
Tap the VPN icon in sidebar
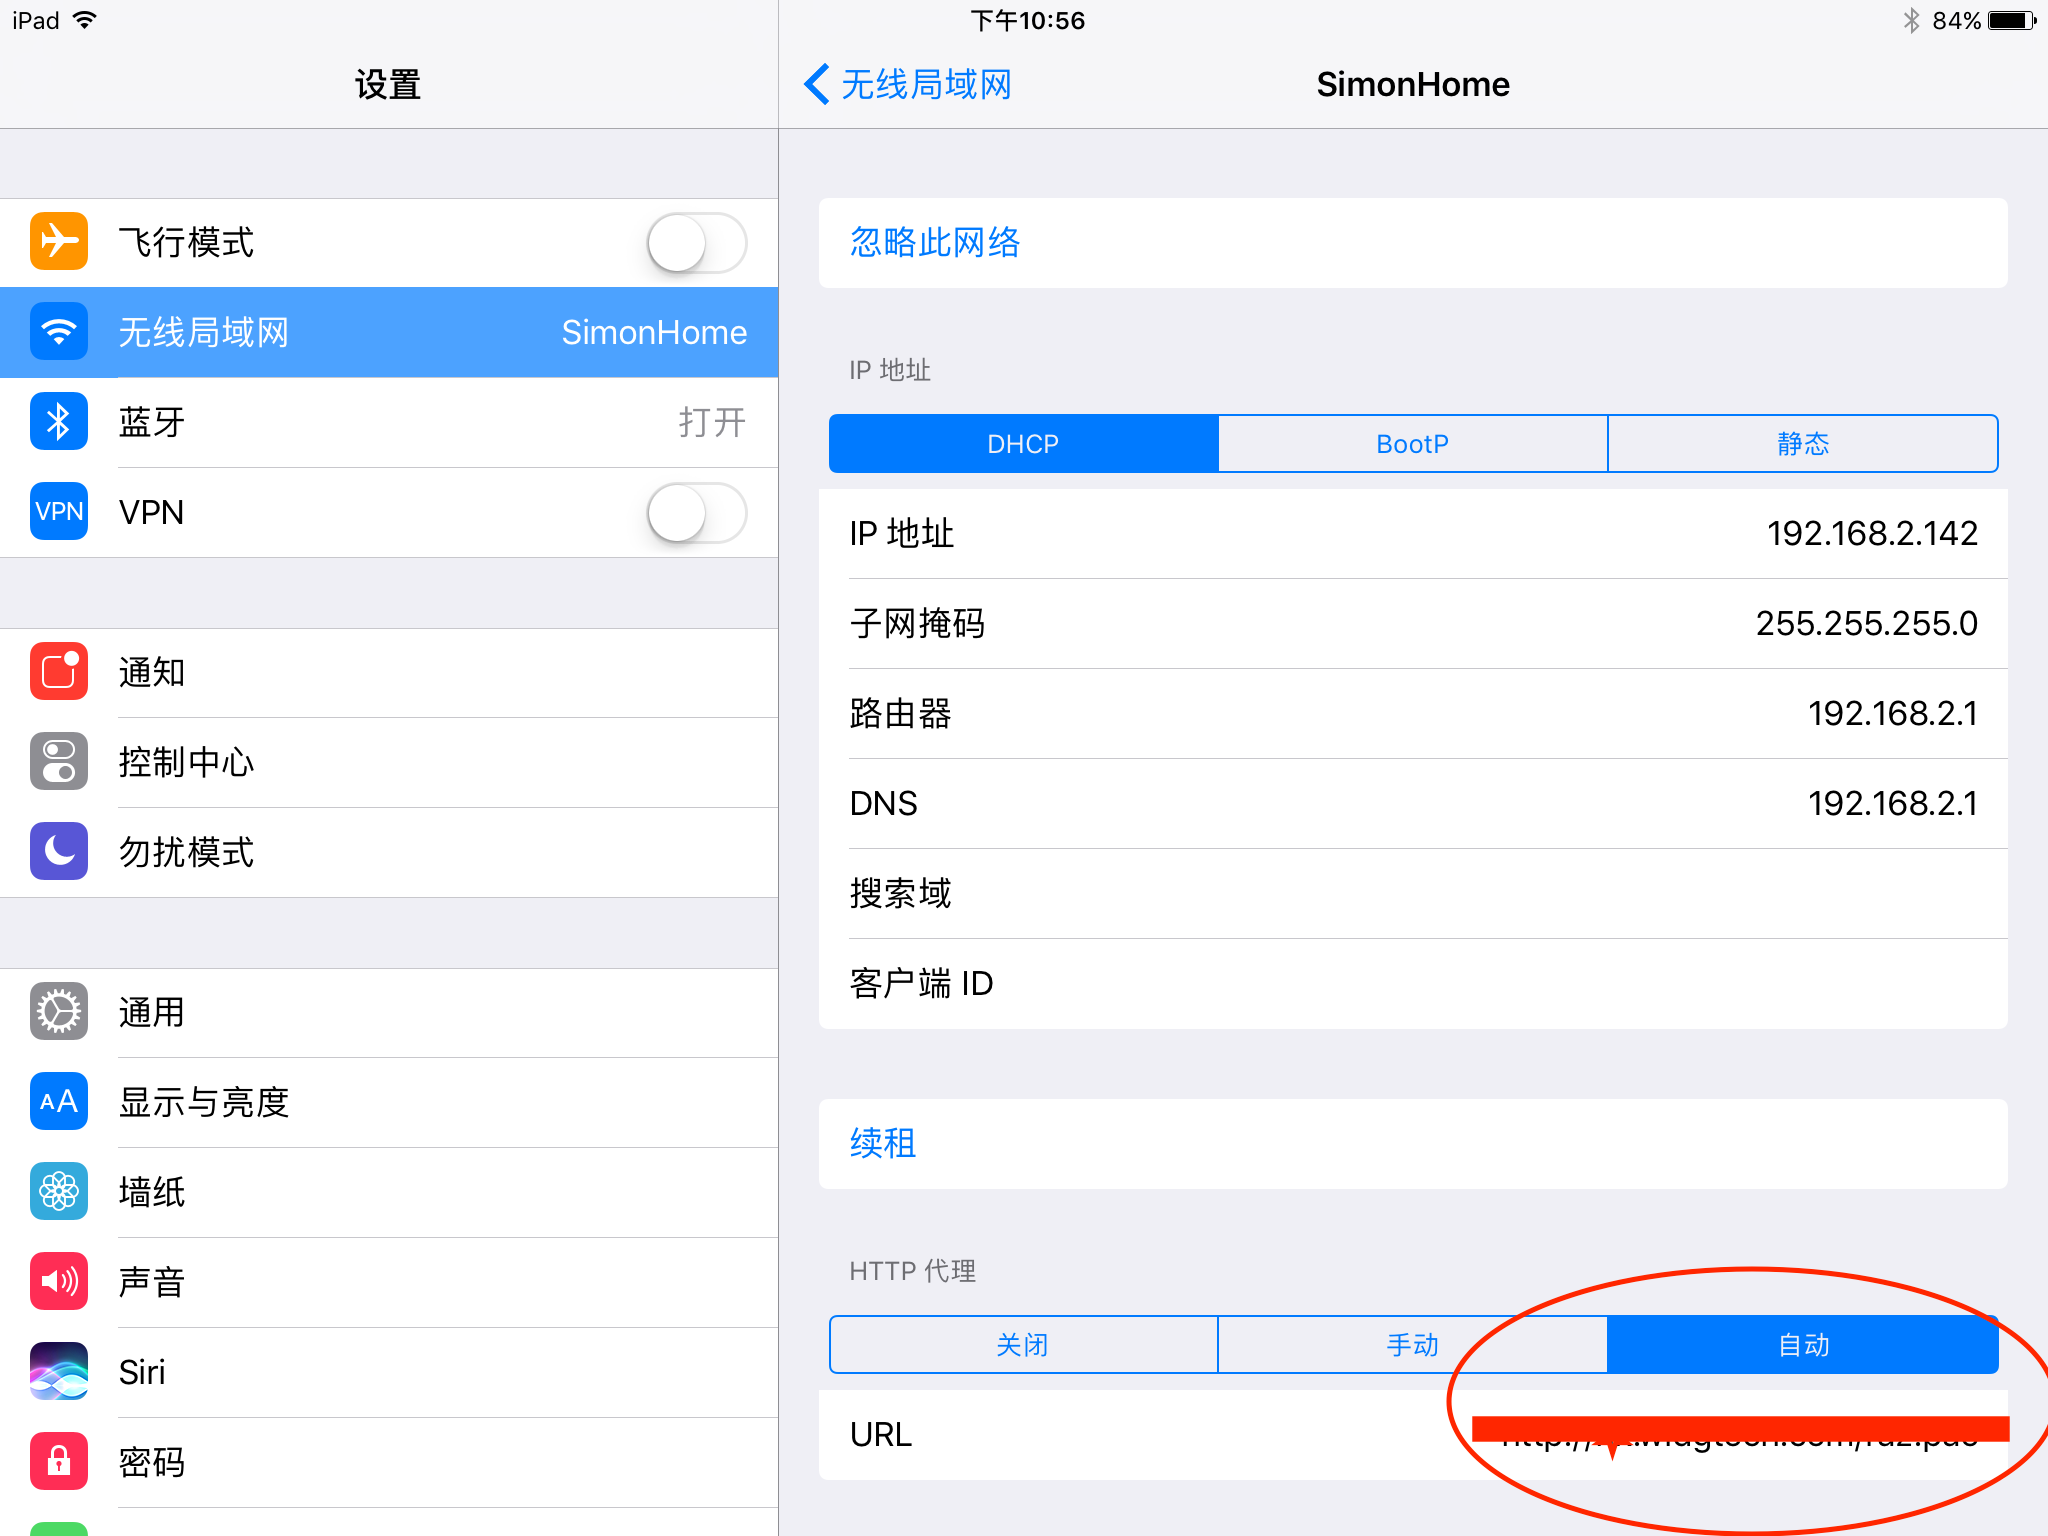tap(59, 512)
